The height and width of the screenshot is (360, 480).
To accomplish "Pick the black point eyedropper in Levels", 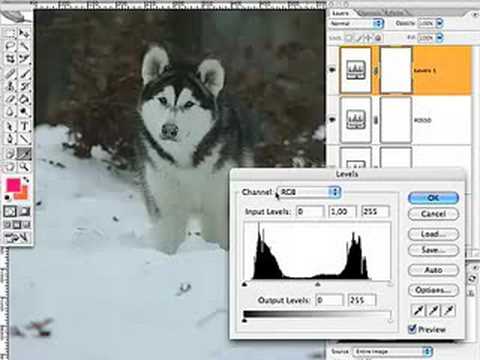I will pyautogui.click(x=418, y=311).
